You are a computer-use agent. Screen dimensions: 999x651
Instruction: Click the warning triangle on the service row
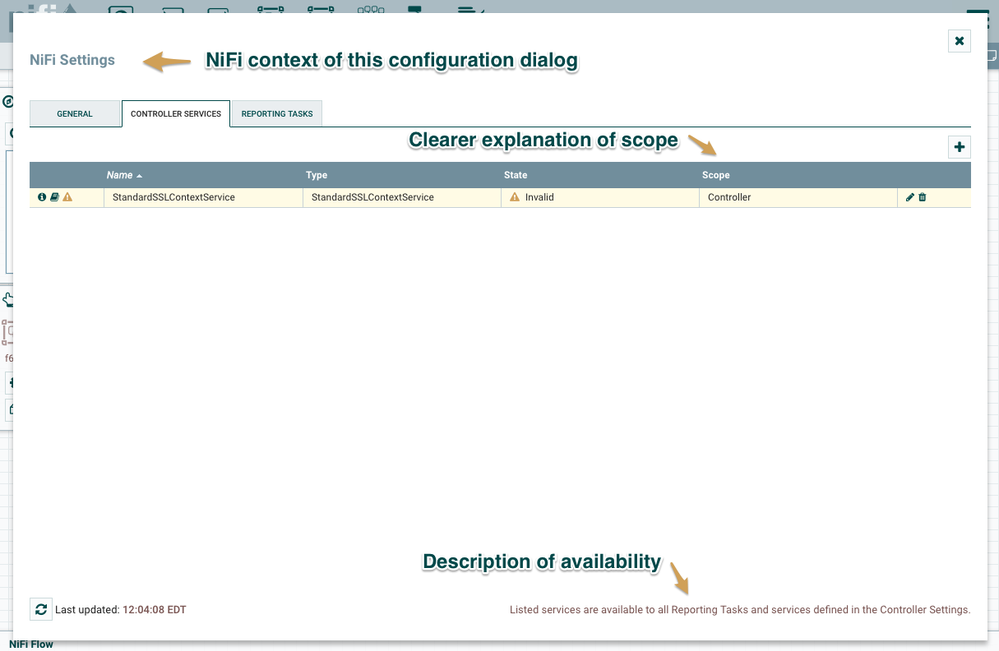pyautogui.click(x=63, y=197)
